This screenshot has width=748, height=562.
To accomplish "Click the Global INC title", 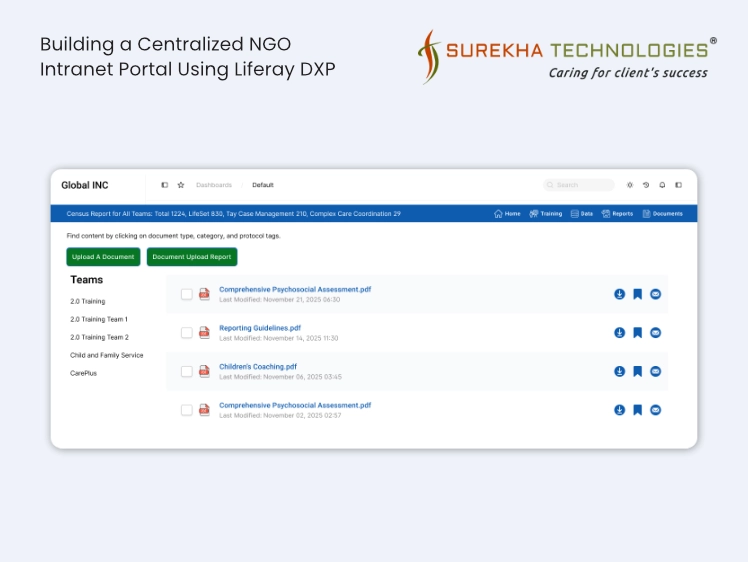I will (85, 185).
